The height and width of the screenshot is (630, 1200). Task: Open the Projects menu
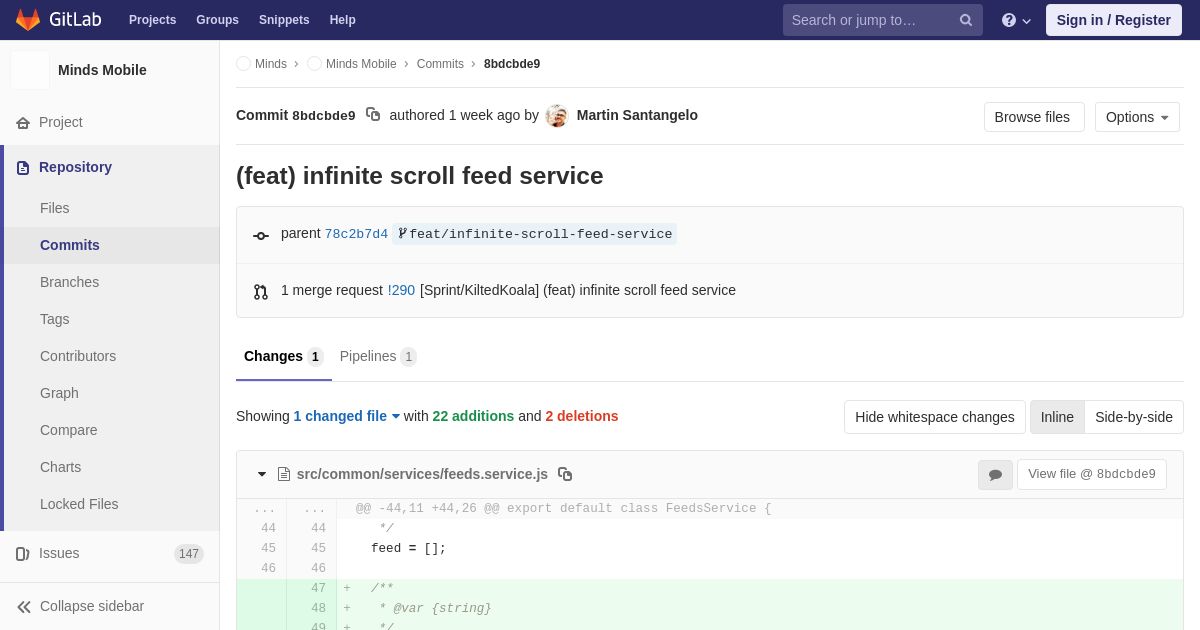point(152,20)
